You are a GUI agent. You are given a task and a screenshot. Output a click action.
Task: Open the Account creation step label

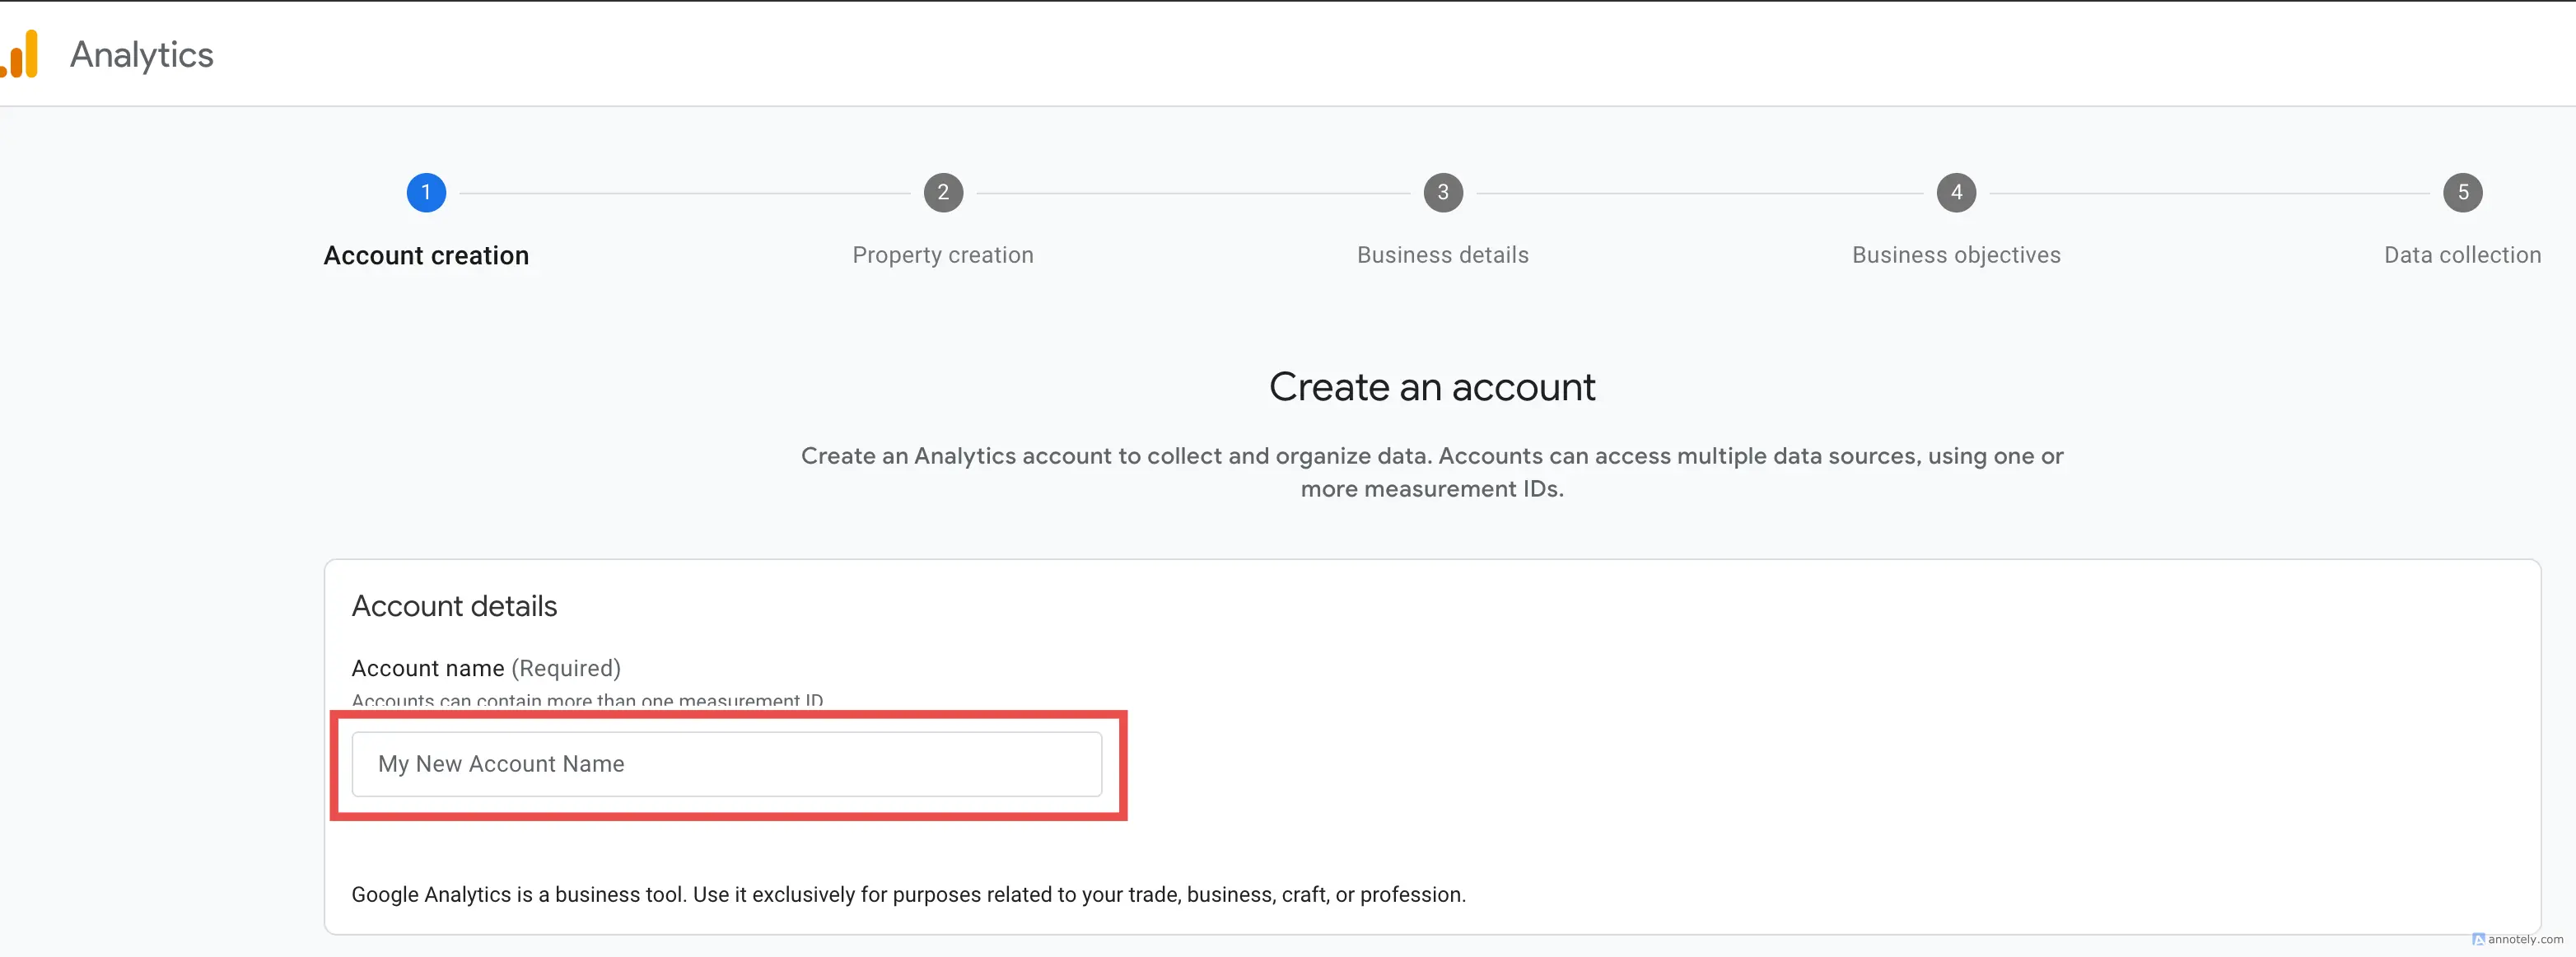tap(426, 255)
